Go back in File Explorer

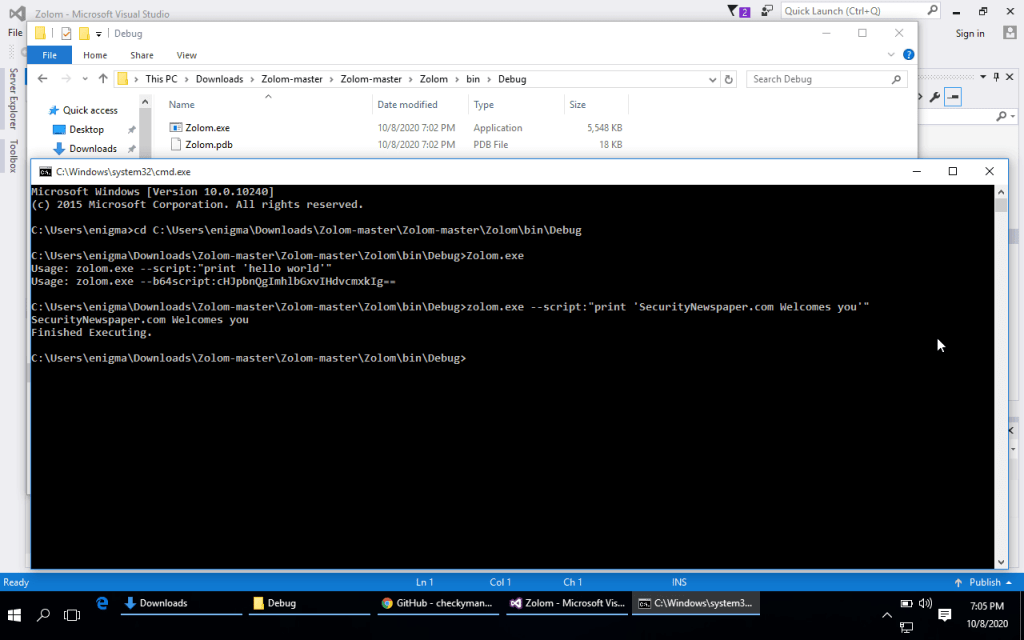click(x=42, y=79)
